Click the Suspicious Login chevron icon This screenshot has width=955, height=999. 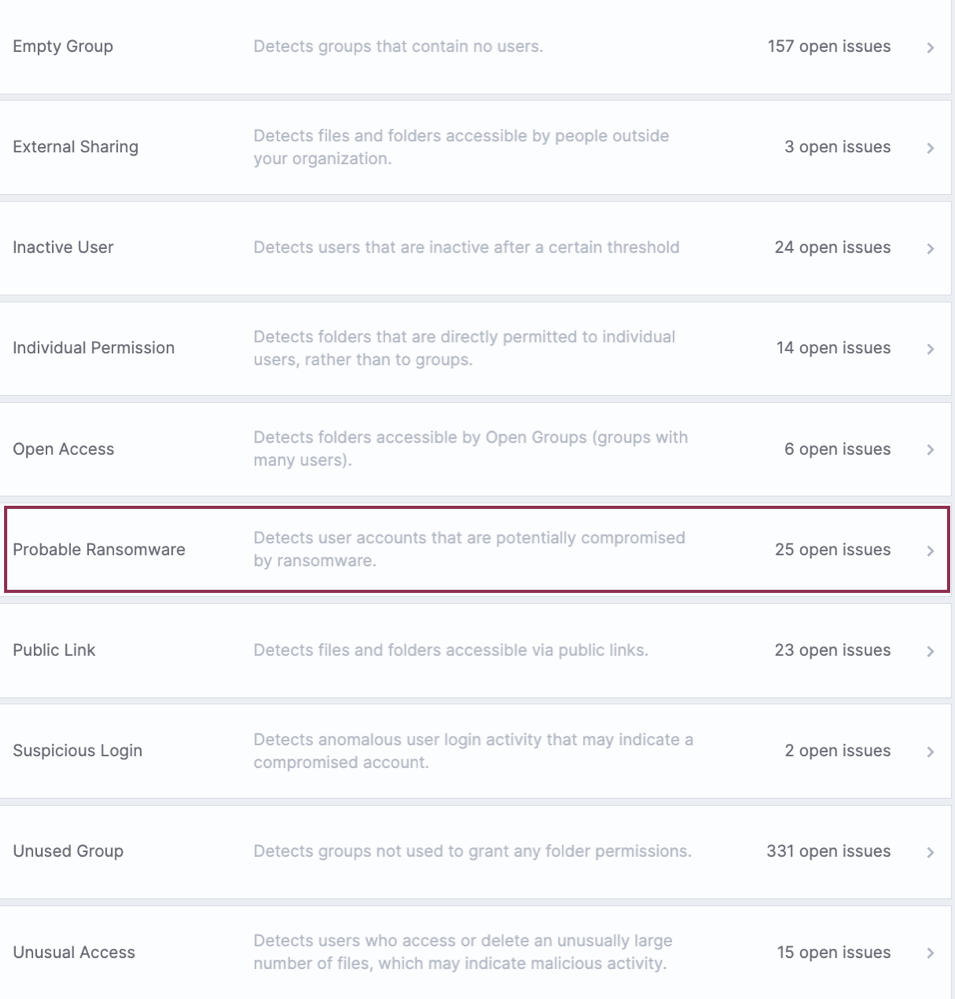tap(930, 751)
